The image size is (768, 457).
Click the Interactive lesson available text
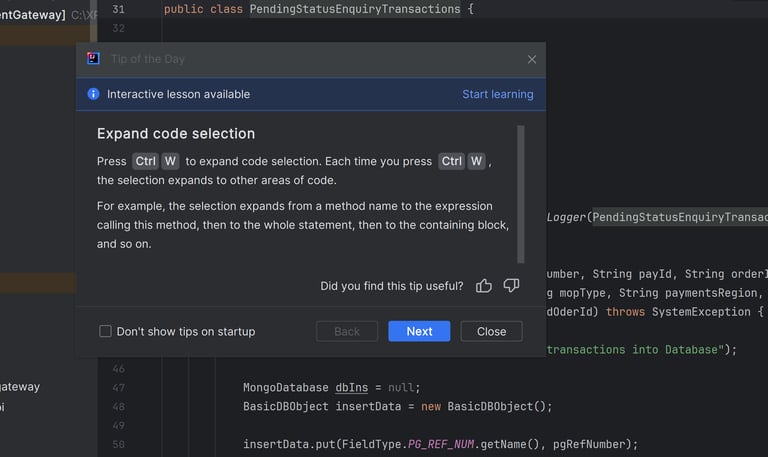(x=178, y=94)
